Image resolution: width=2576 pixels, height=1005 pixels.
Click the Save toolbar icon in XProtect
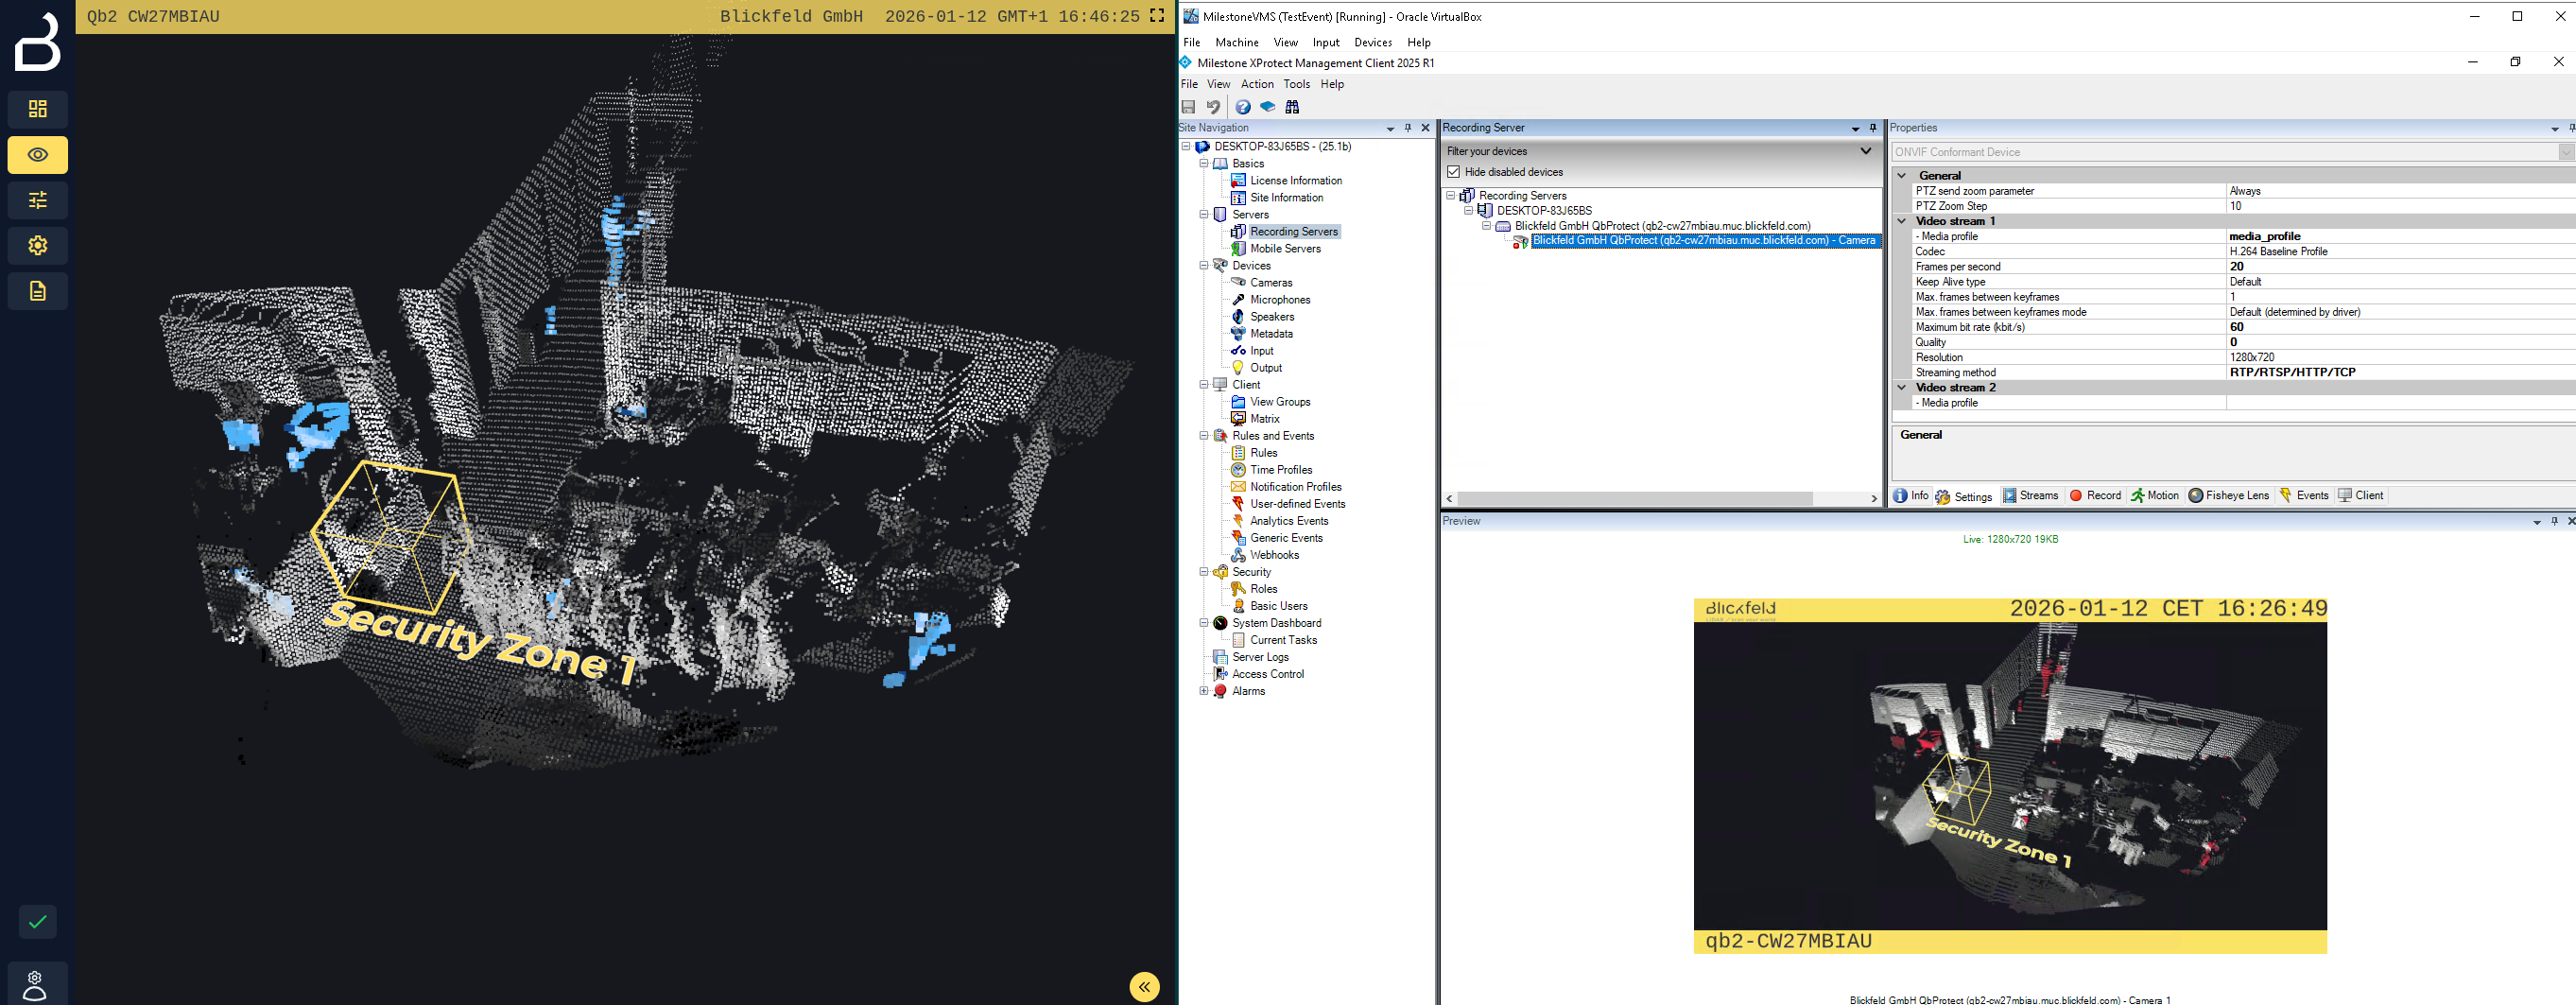[x=1188, y=107]
